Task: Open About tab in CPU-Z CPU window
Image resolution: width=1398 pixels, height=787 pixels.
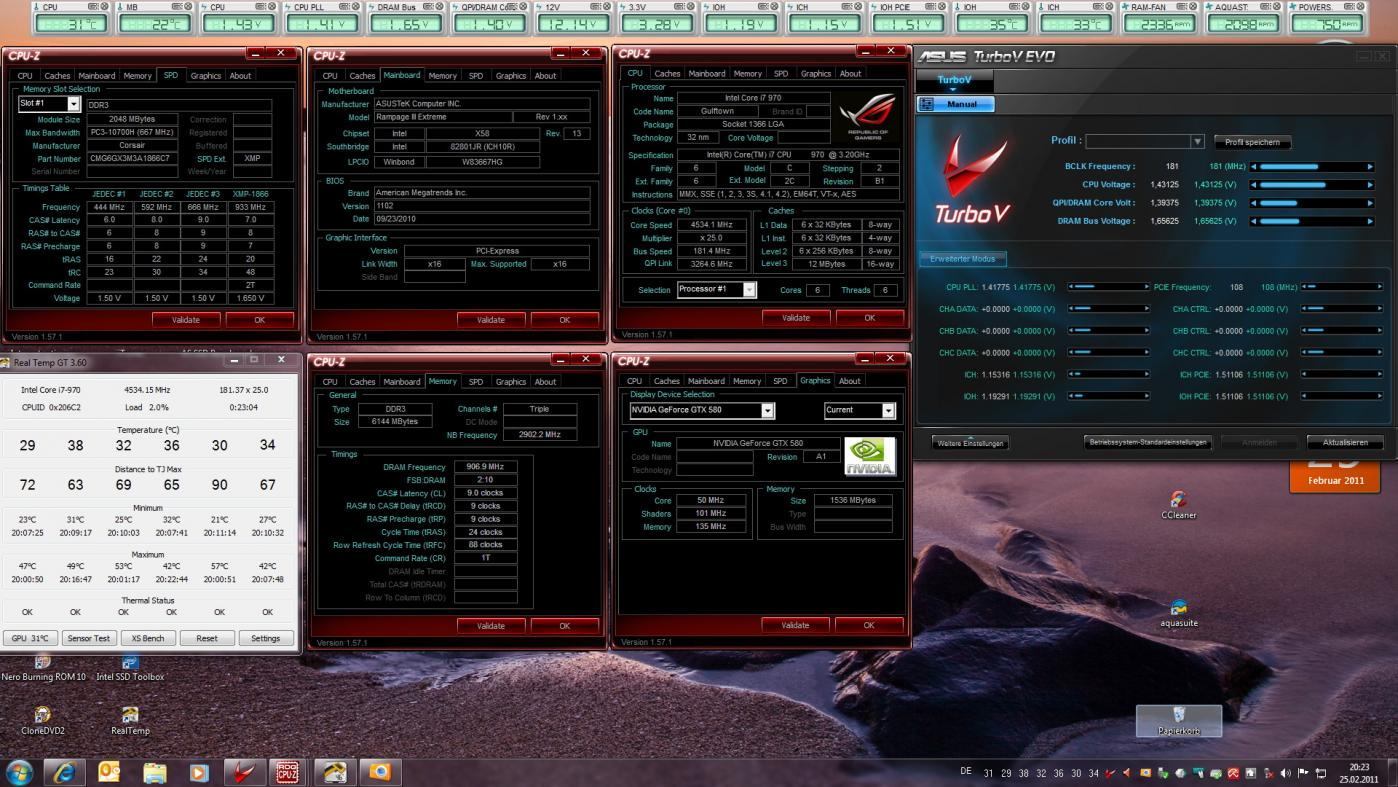Action: tap(850, 73)
